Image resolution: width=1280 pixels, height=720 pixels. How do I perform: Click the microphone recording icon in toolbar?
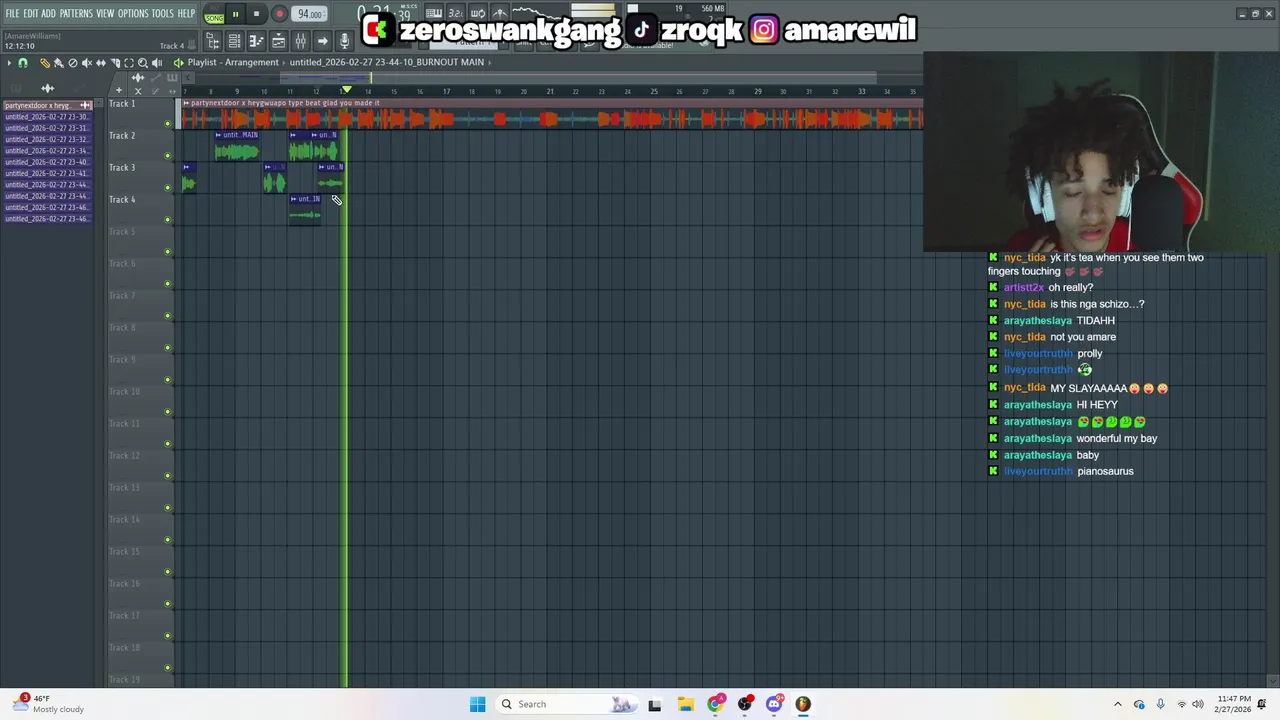coord(344,41)
